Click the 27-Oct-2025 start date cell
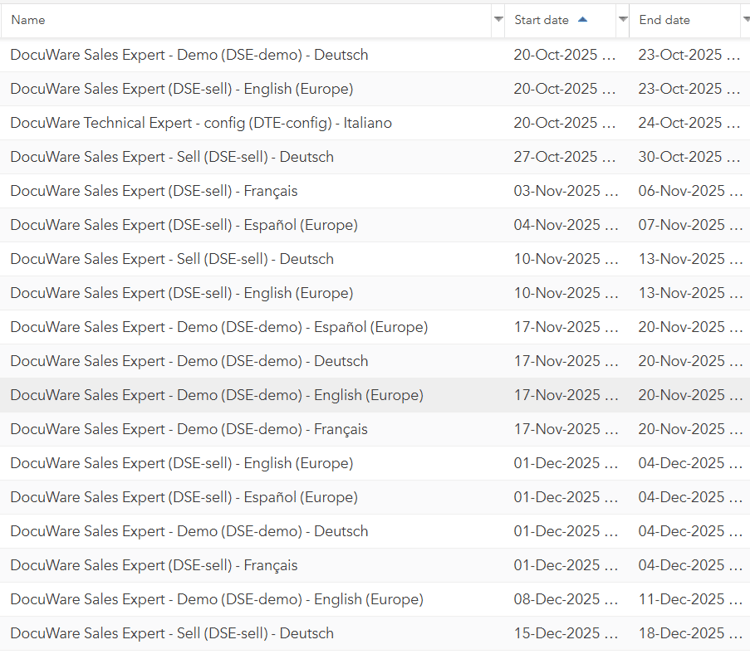Viewport: 750px width, 654px height. pos(564,157)
